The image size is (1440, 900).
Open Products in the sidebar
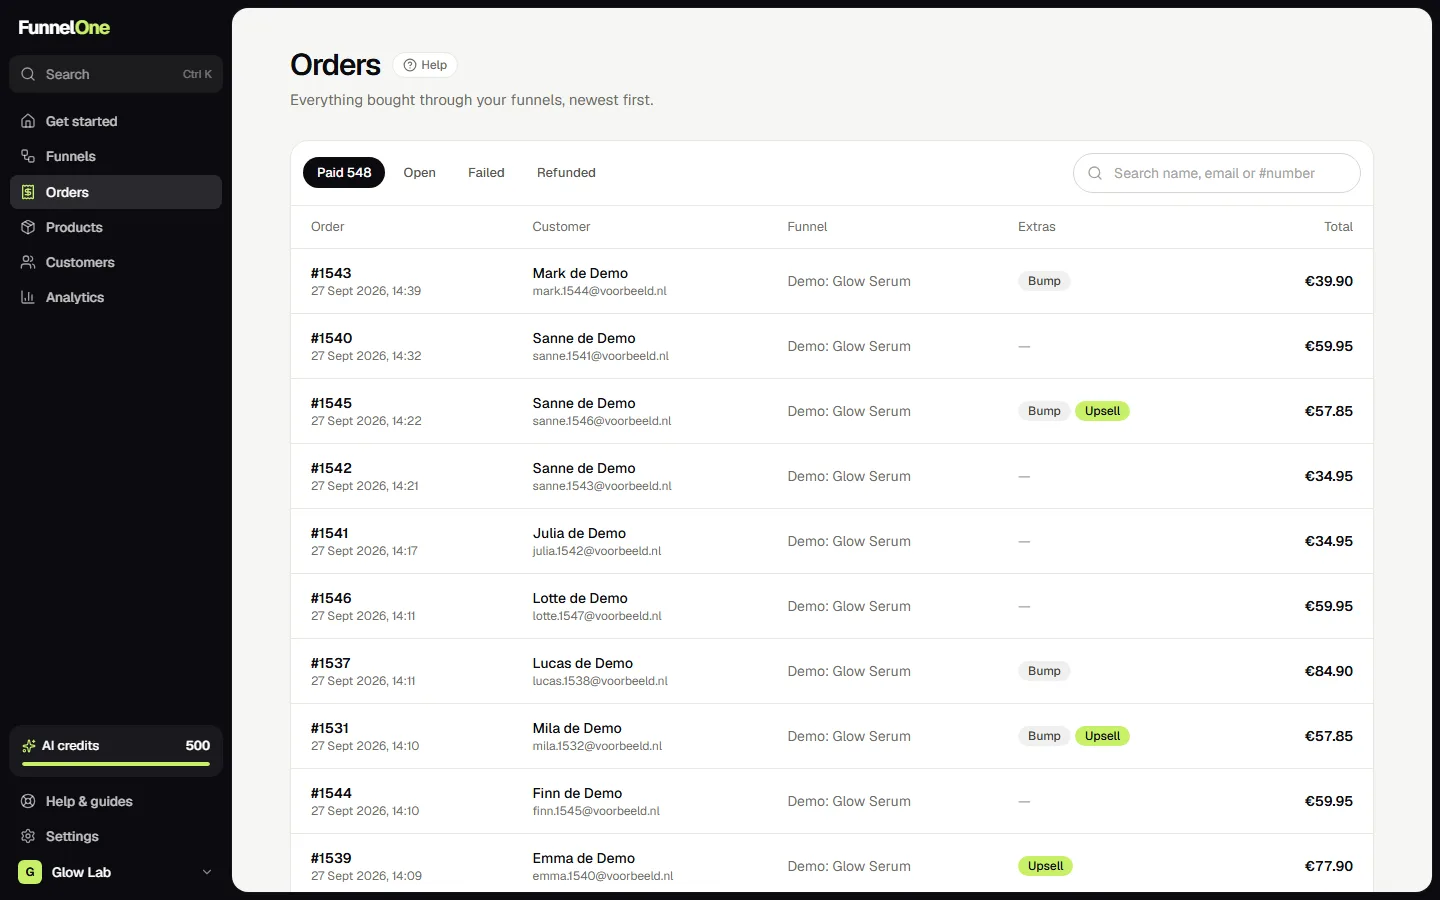(116, 227)
